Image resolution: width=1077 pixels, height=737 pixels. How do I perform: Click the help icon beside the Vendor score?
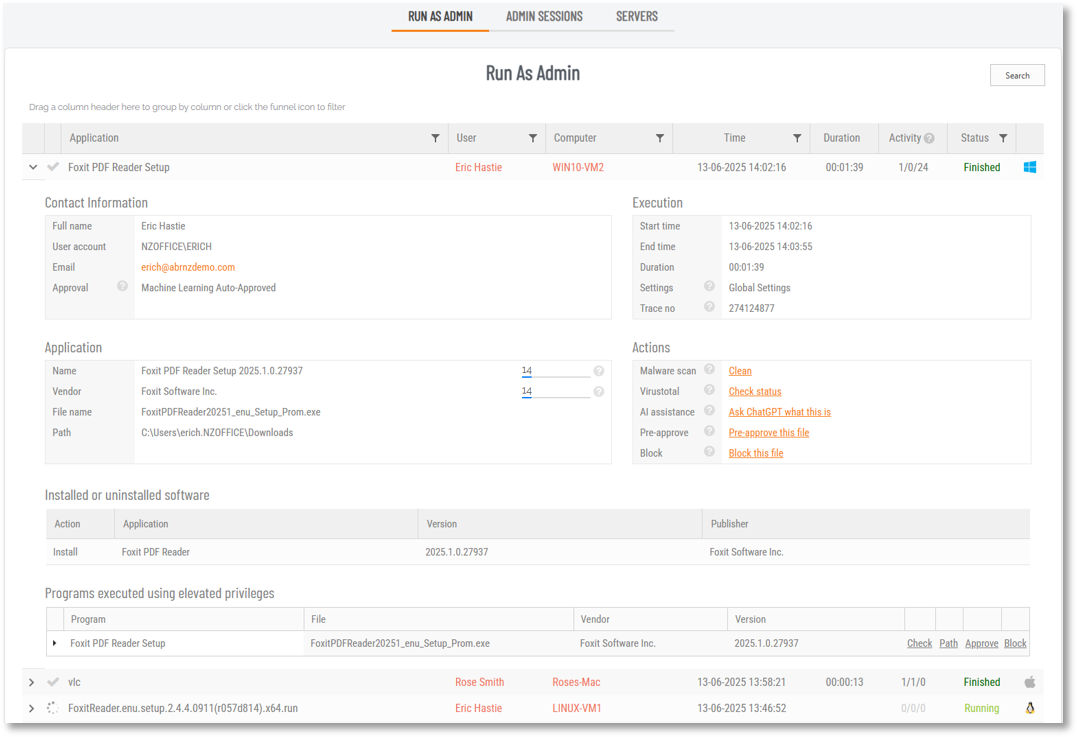pos(599,392)
